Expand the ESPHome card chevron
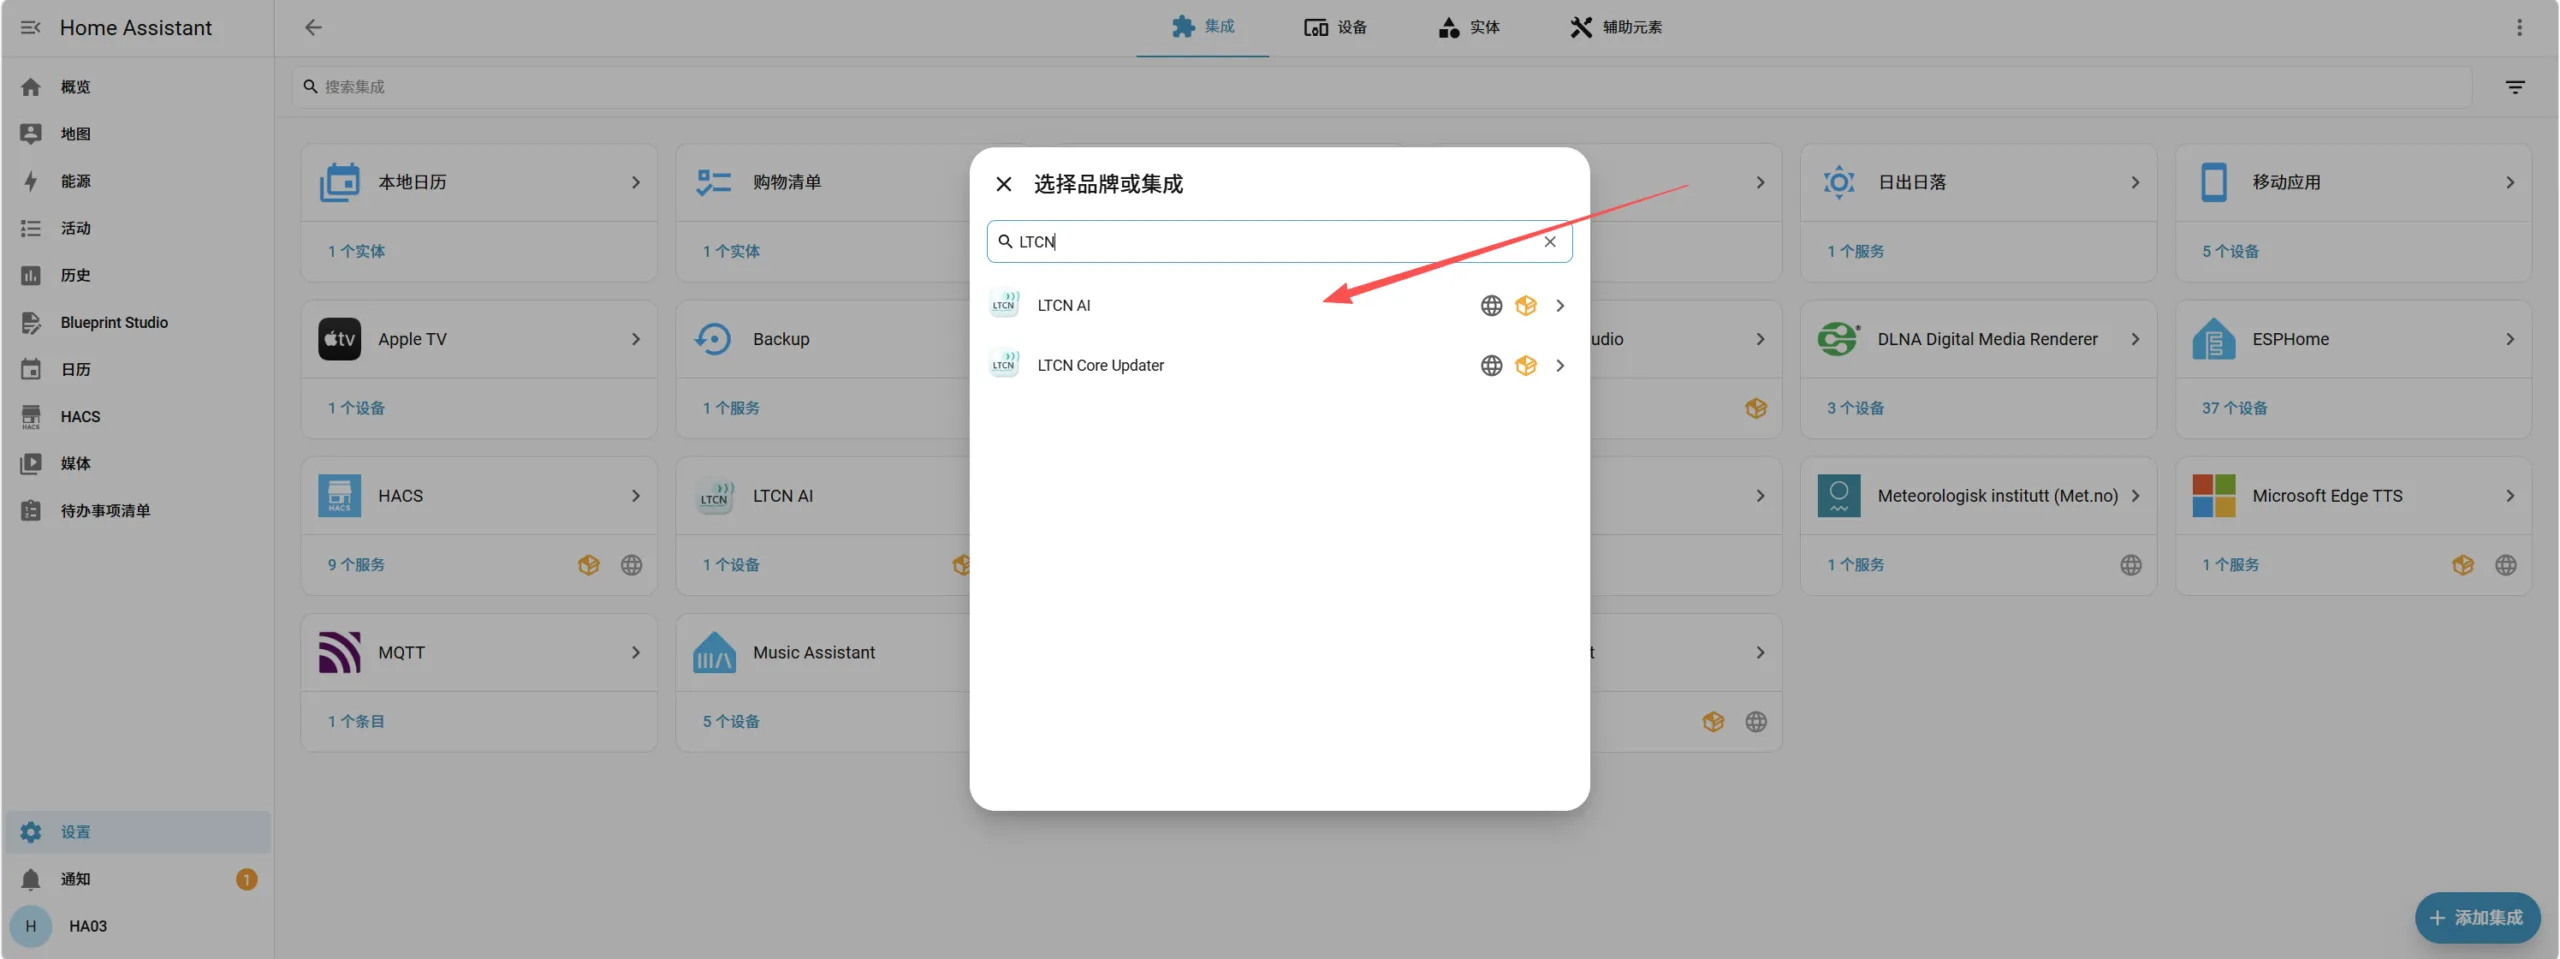The width and height of the screenshot is (2560, 959). [x=2509, y=339]
